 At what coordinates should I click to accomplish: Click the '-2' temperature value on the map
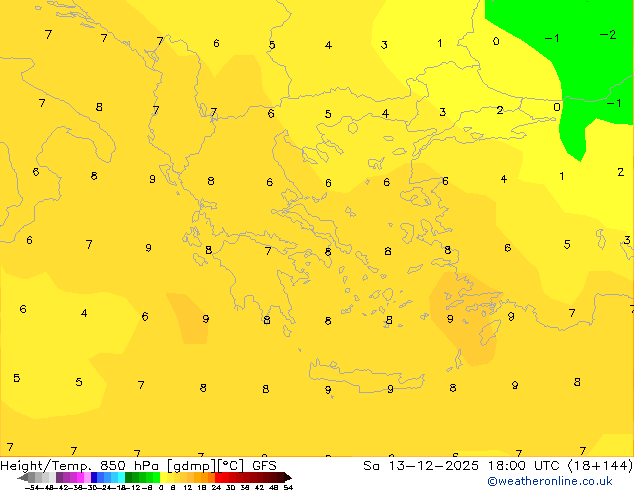608,35
